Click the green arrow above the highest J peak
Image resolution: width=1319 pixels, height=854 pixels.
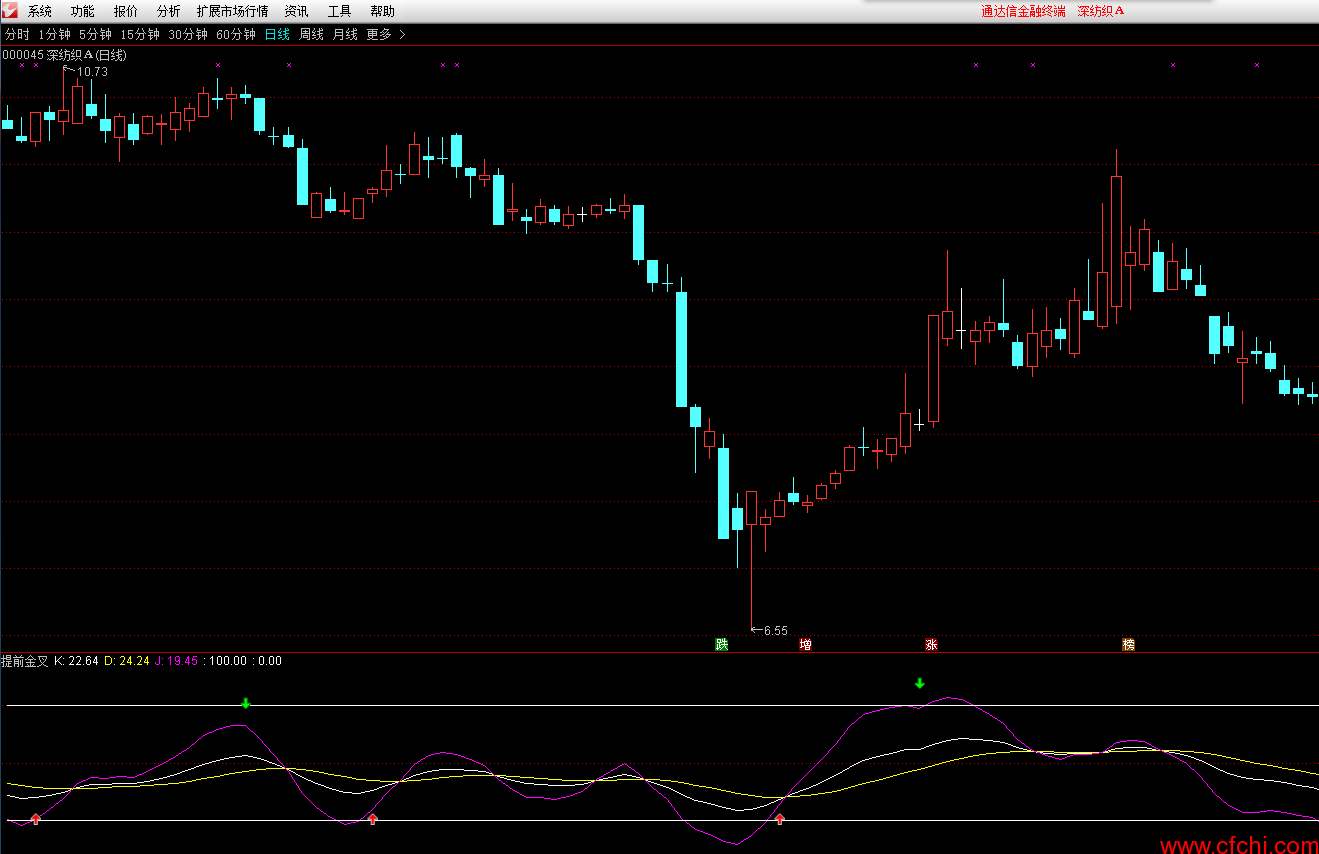click(920, 684)
